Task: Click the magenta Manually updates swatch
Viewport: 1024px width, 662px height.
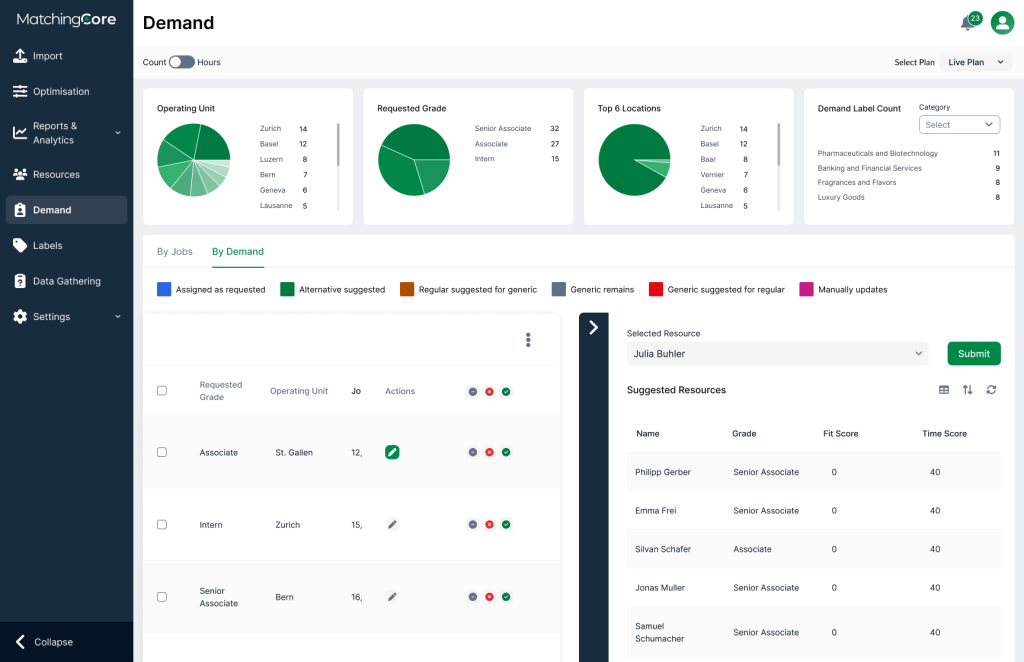Action: tap(807, 289)
